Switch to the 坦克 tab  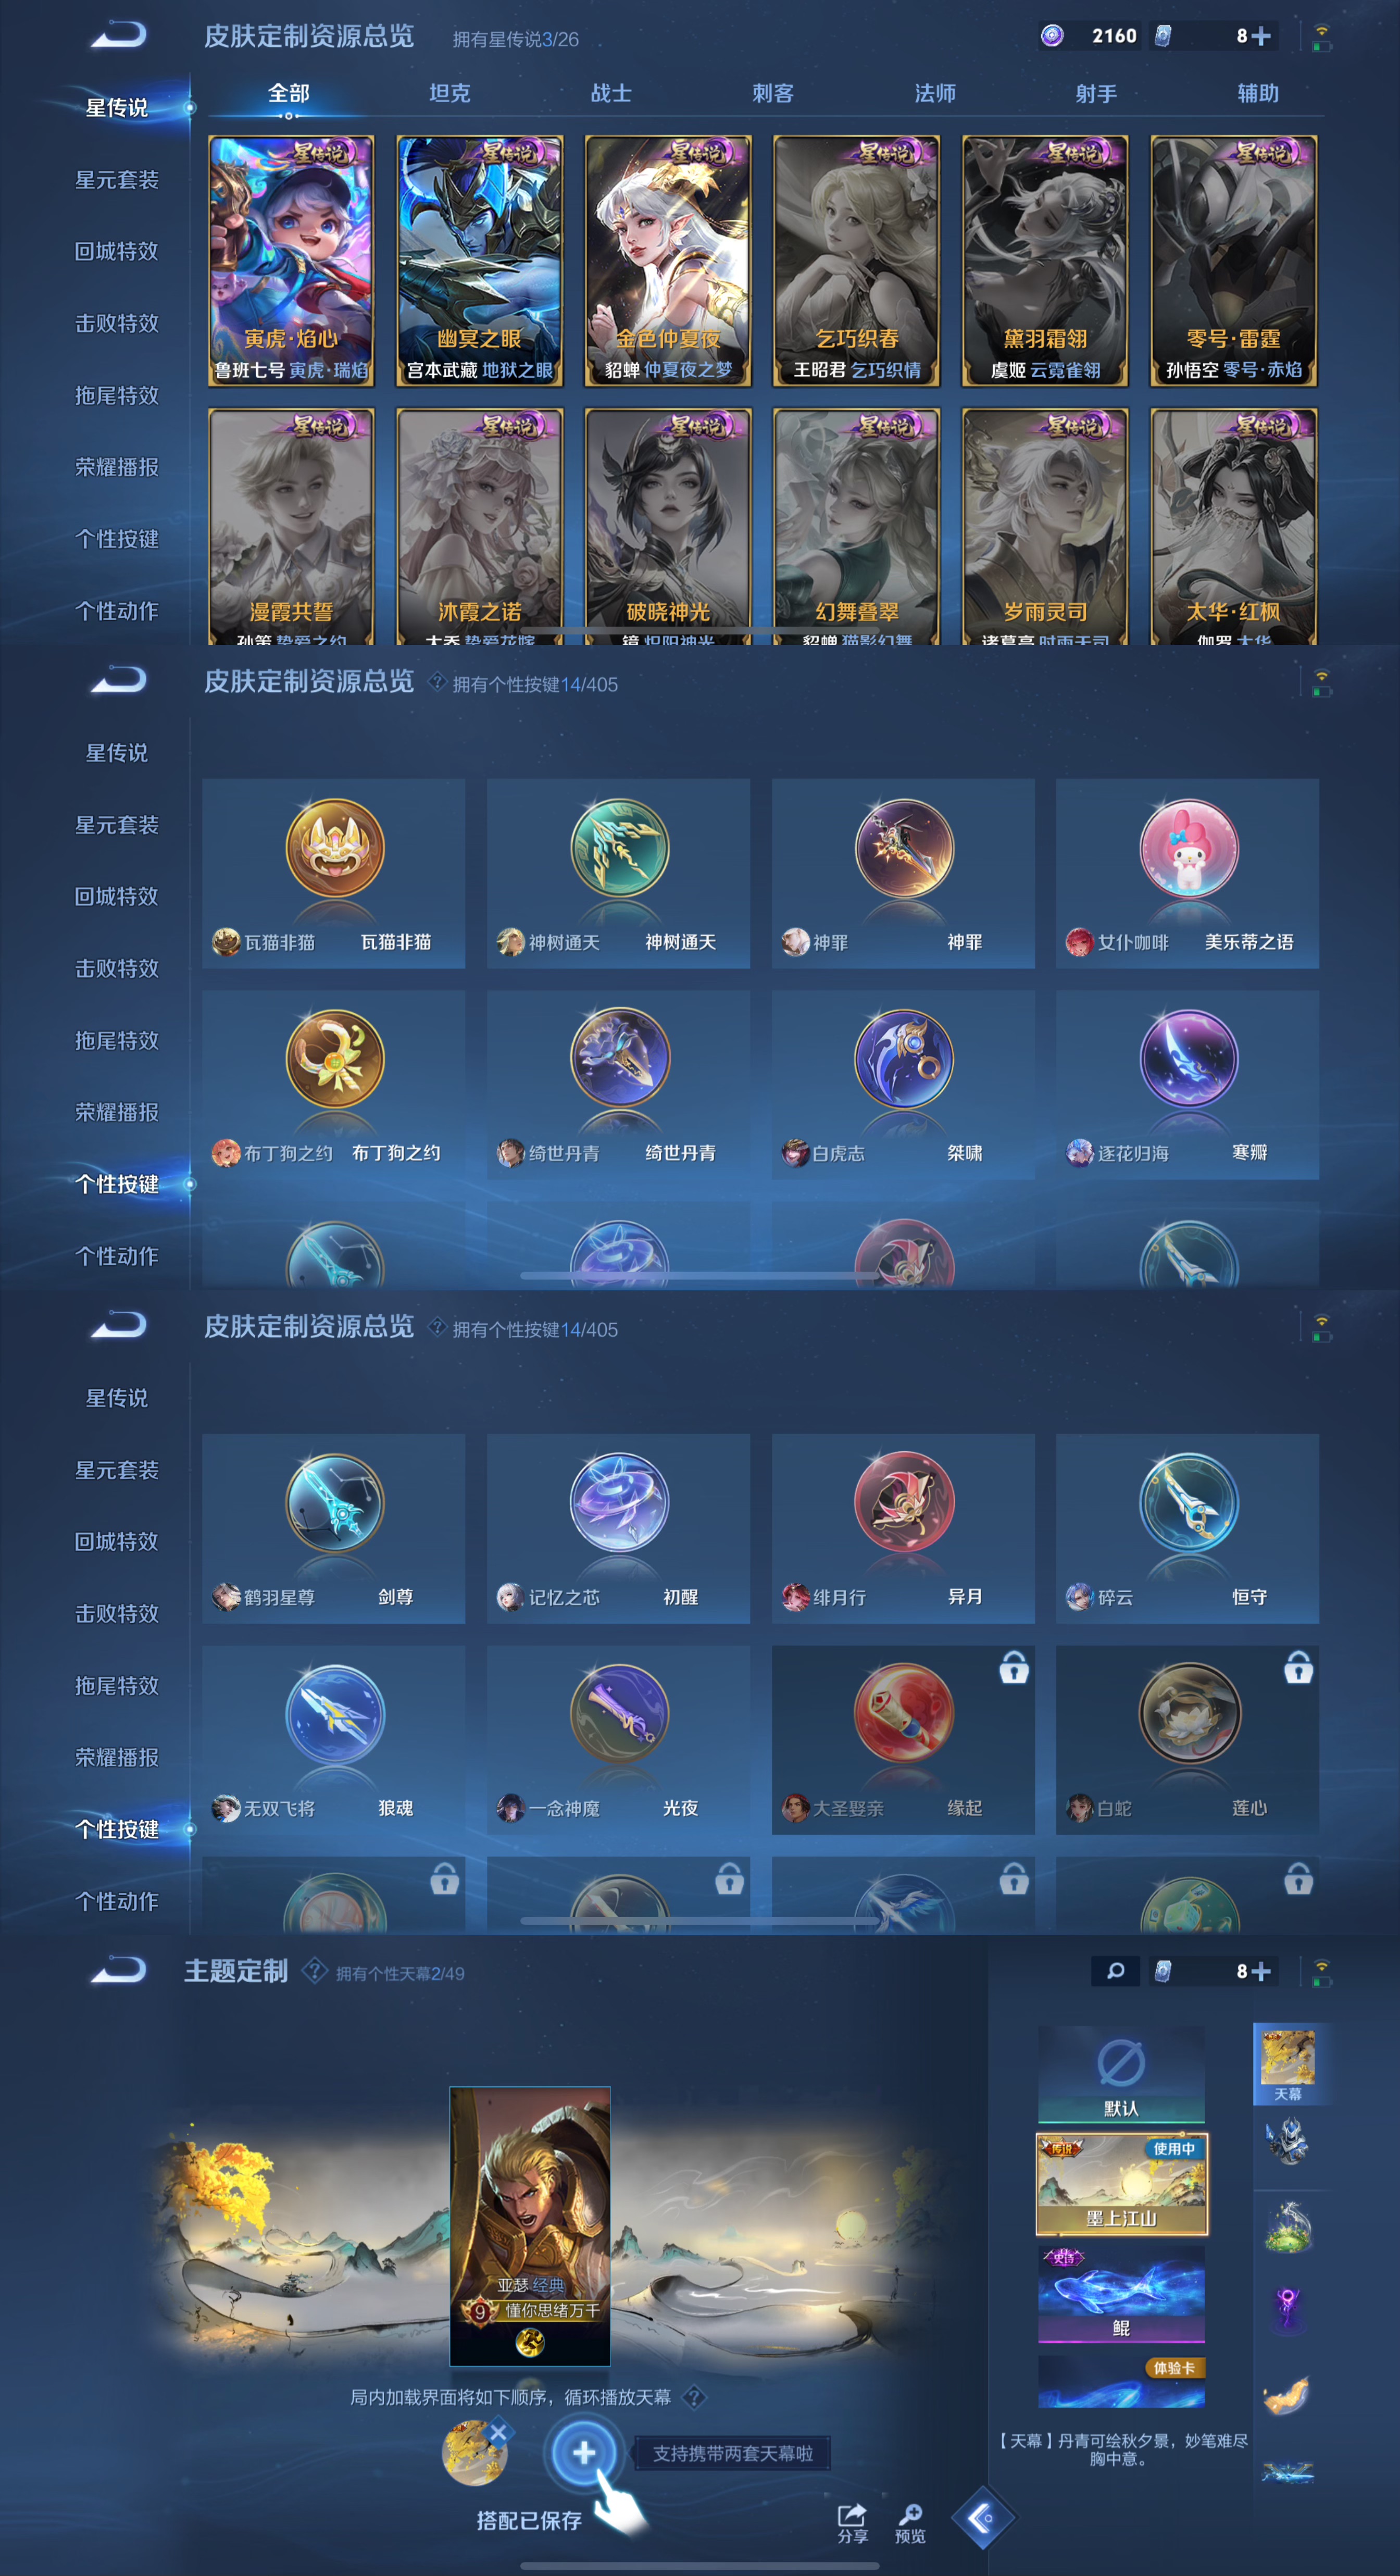coord(449,93)
